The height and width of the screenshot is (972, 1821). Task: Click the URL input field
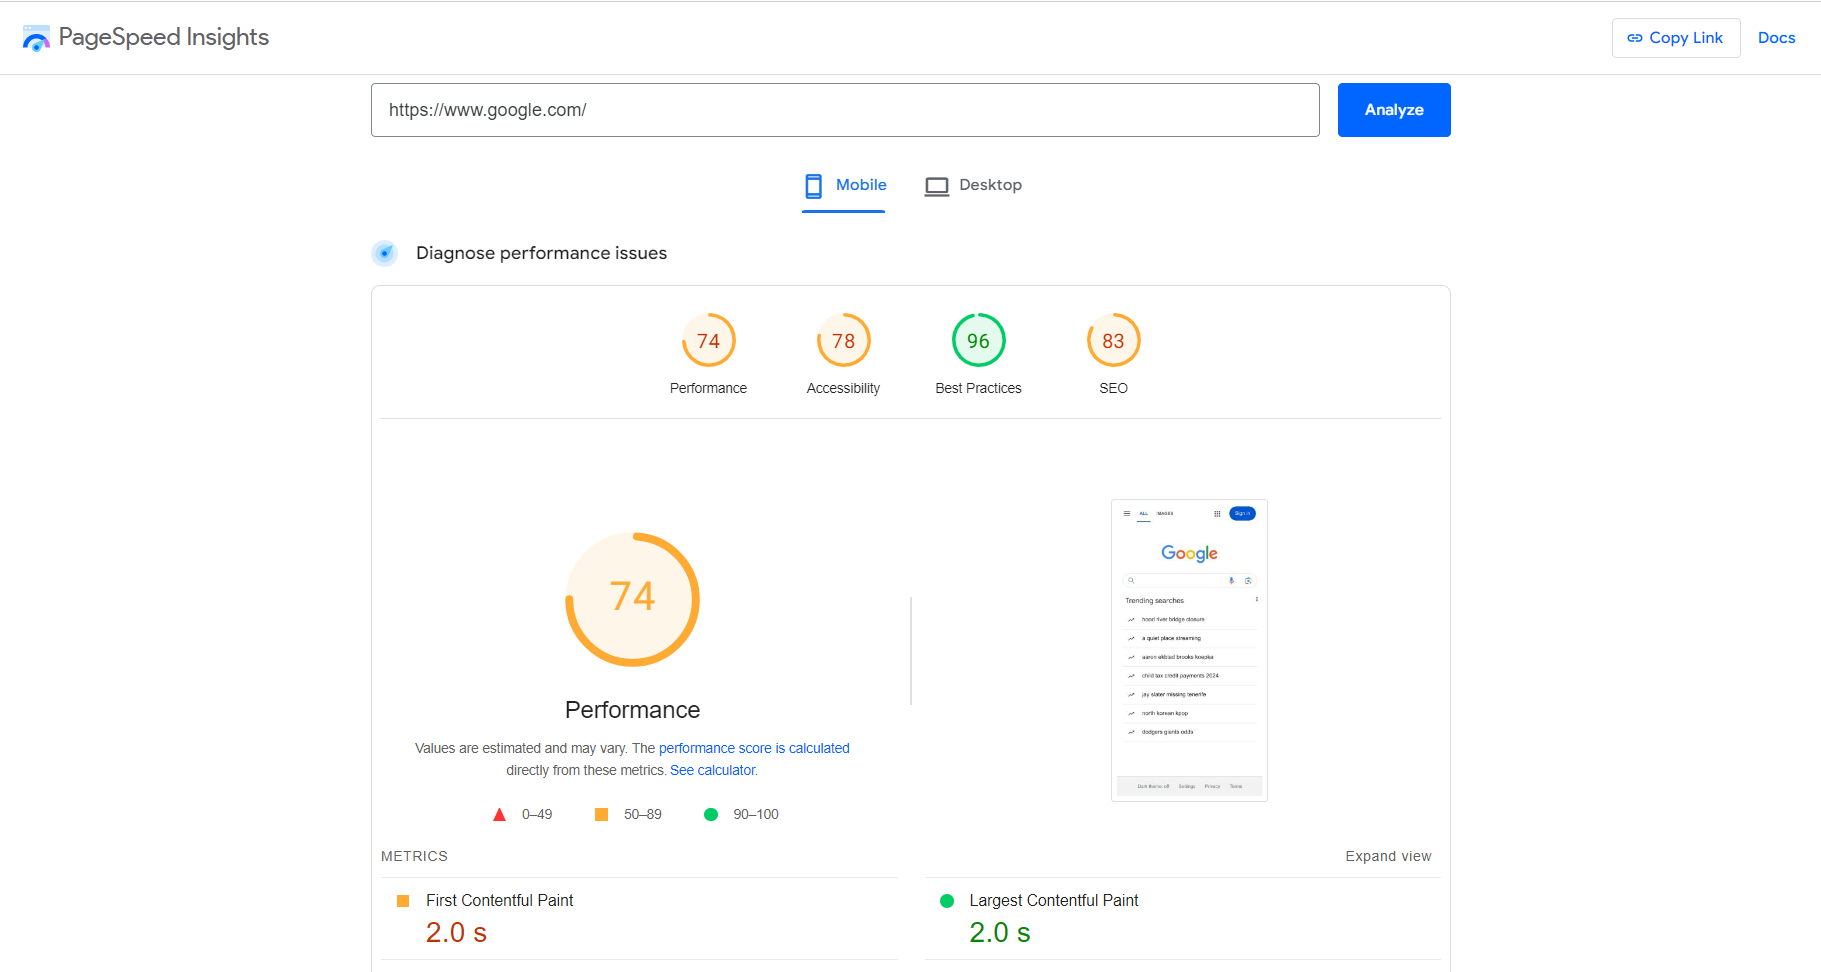[845, 110]
